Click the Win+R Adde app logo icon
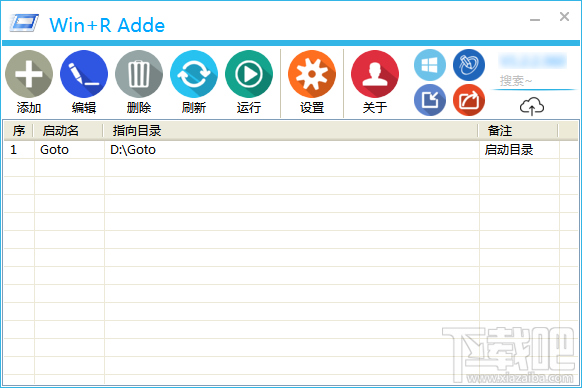582x388 pixels. 24,23
